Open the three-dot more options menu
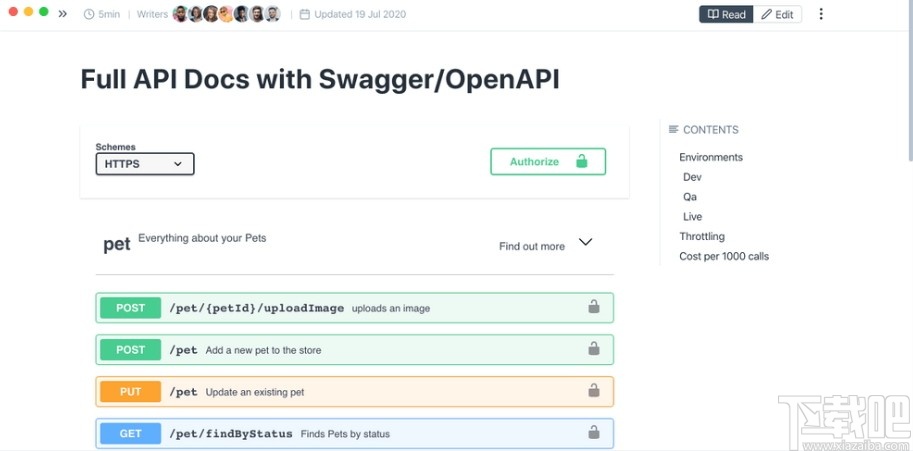This screenshot has height=451, width=913. (821, 14)
